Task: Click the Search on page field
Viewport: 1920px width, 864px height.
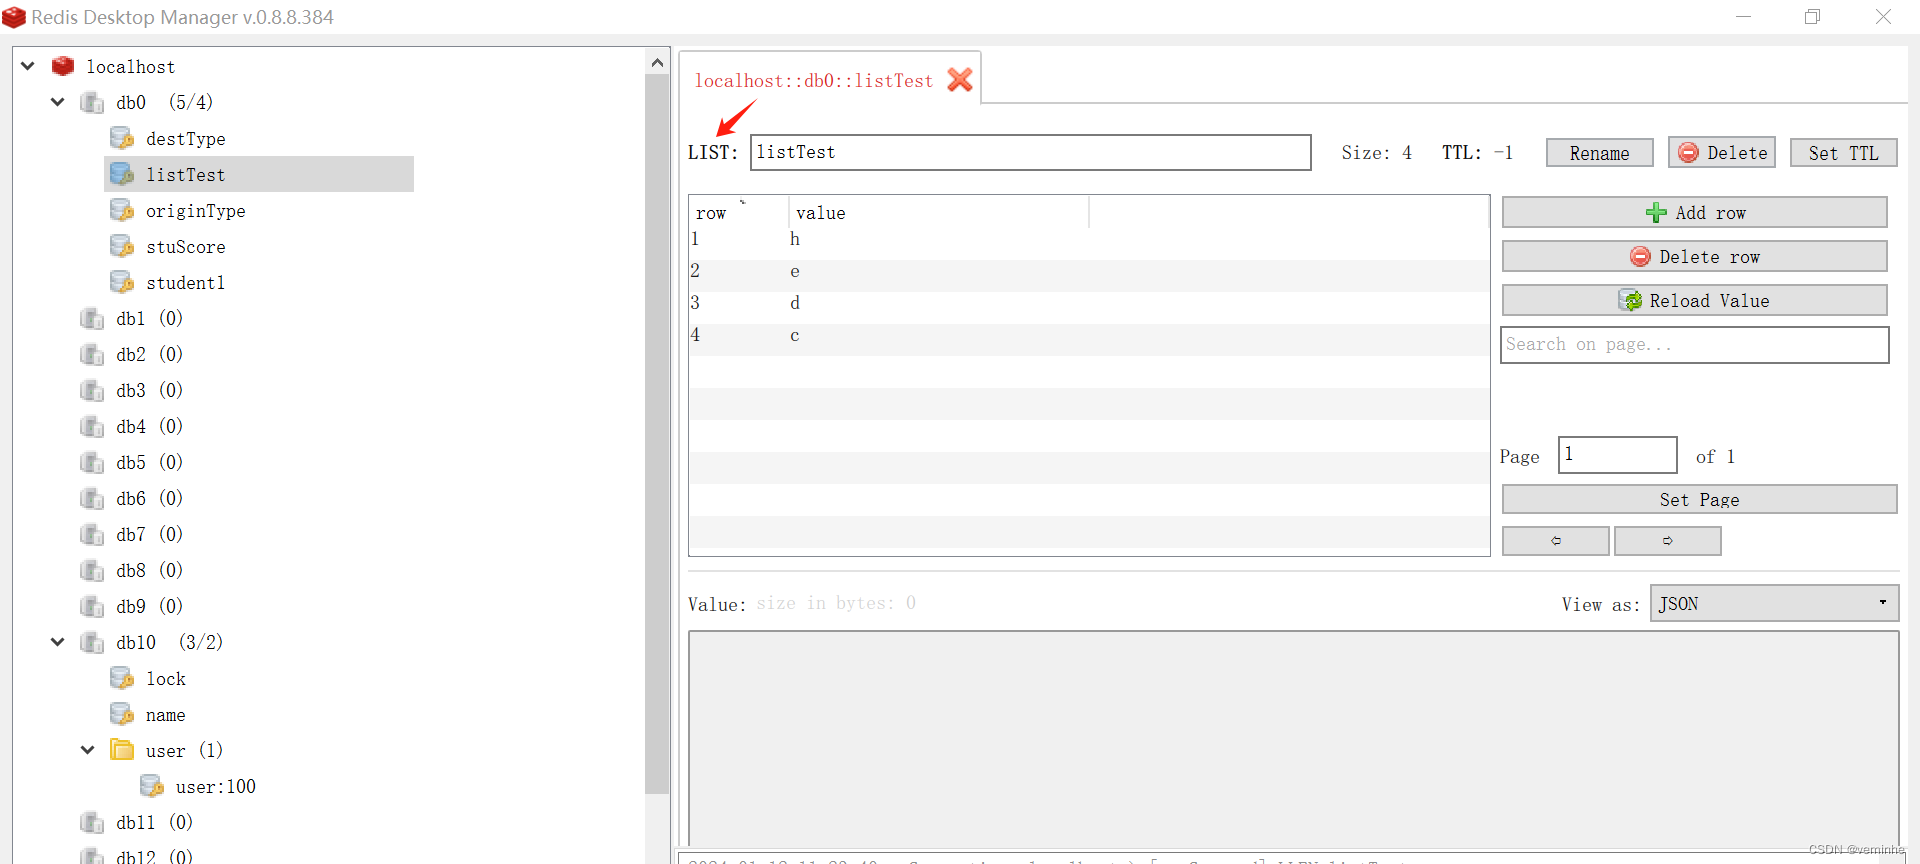Action: 1695,345
